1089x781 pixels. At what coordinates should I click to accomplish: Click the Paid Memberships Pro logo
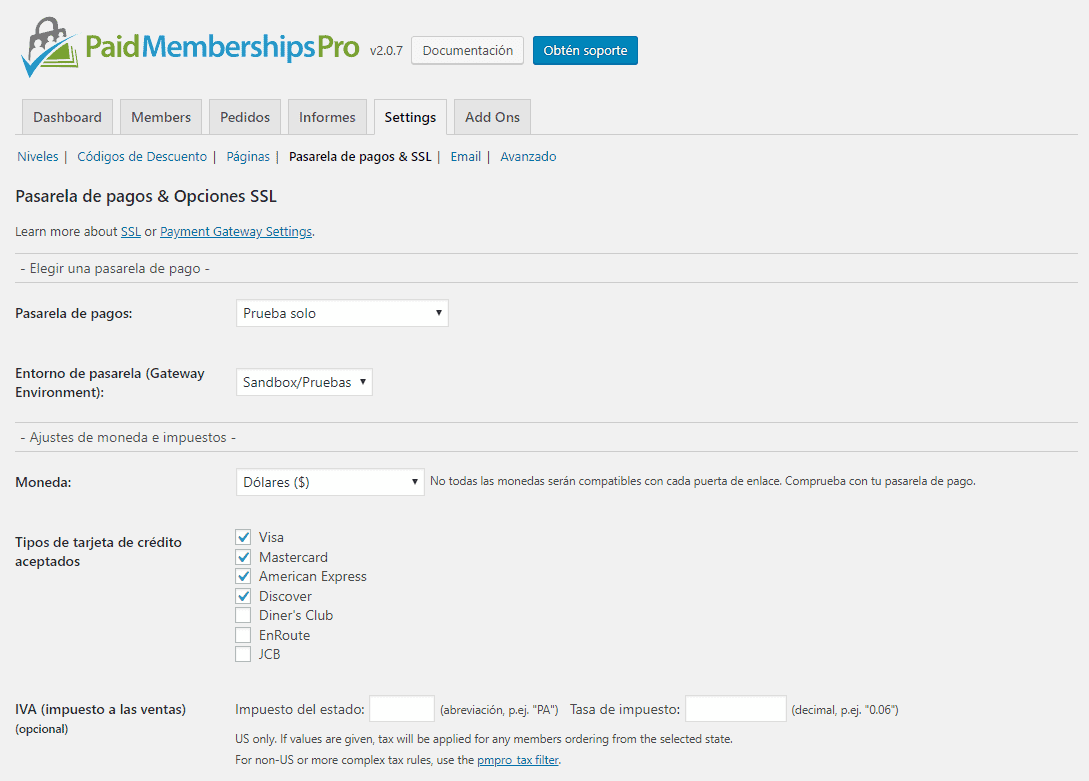click(190, 48)
